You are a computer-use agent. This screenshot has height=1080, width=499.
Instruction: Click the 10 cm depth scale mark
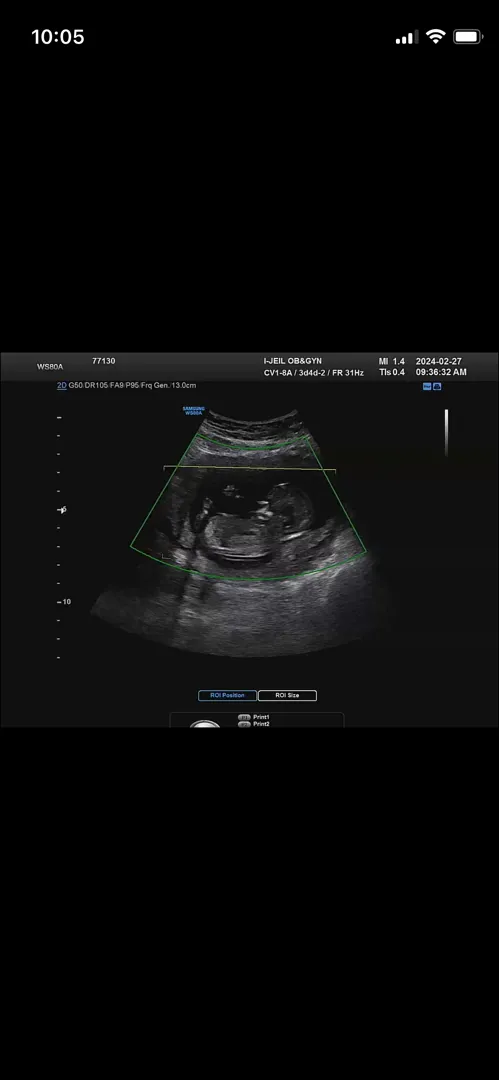(63, 602)
